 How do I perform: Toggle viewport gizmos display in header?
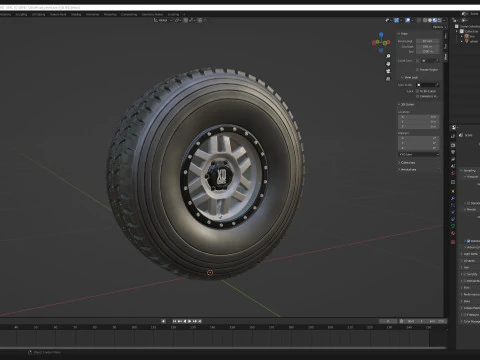[x=396, y=20]
